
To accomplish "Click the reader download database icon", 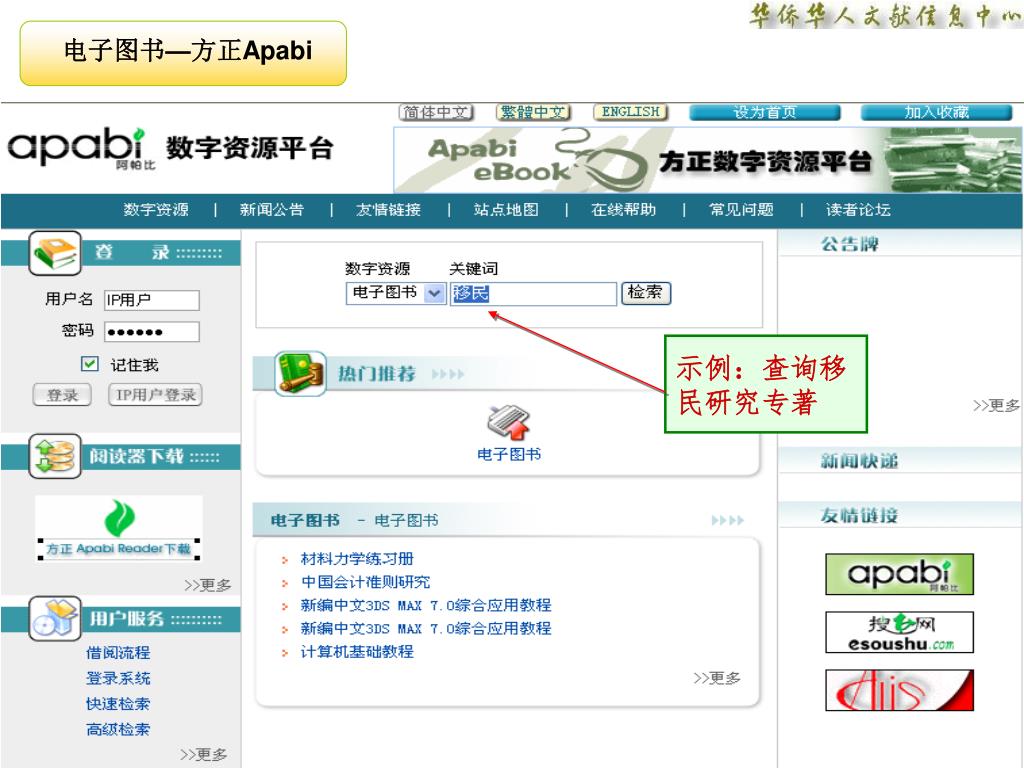I will coord(55,456).
